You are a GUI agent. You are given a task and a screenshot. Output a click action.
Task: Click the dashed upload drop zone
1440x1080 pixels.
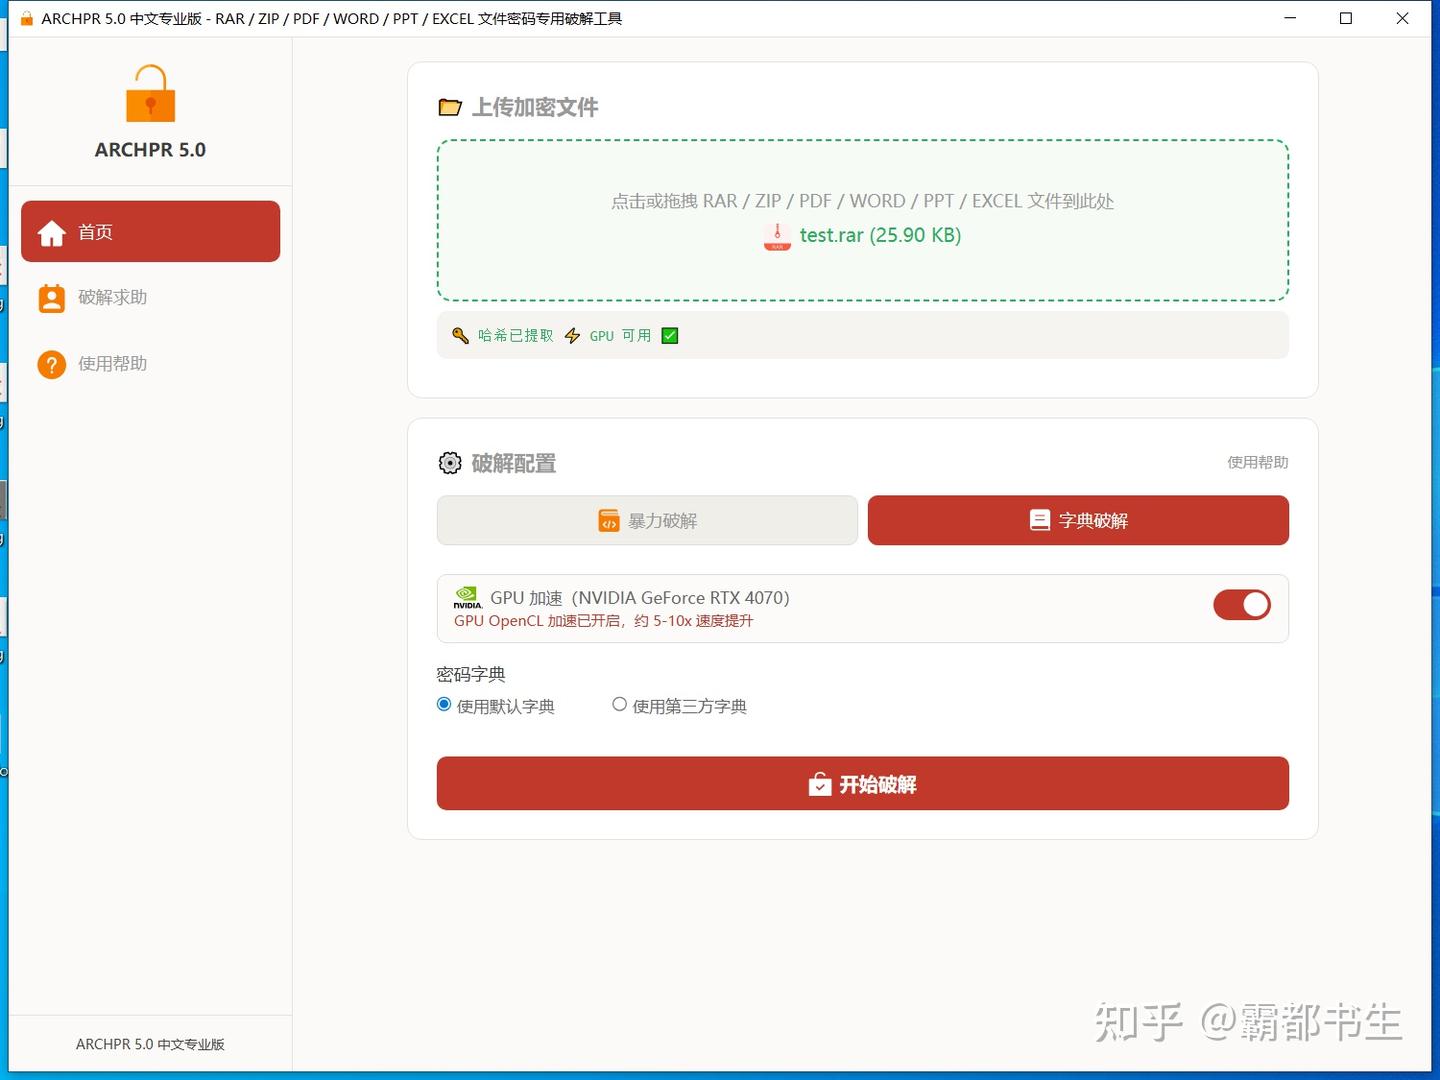[862, 220]
